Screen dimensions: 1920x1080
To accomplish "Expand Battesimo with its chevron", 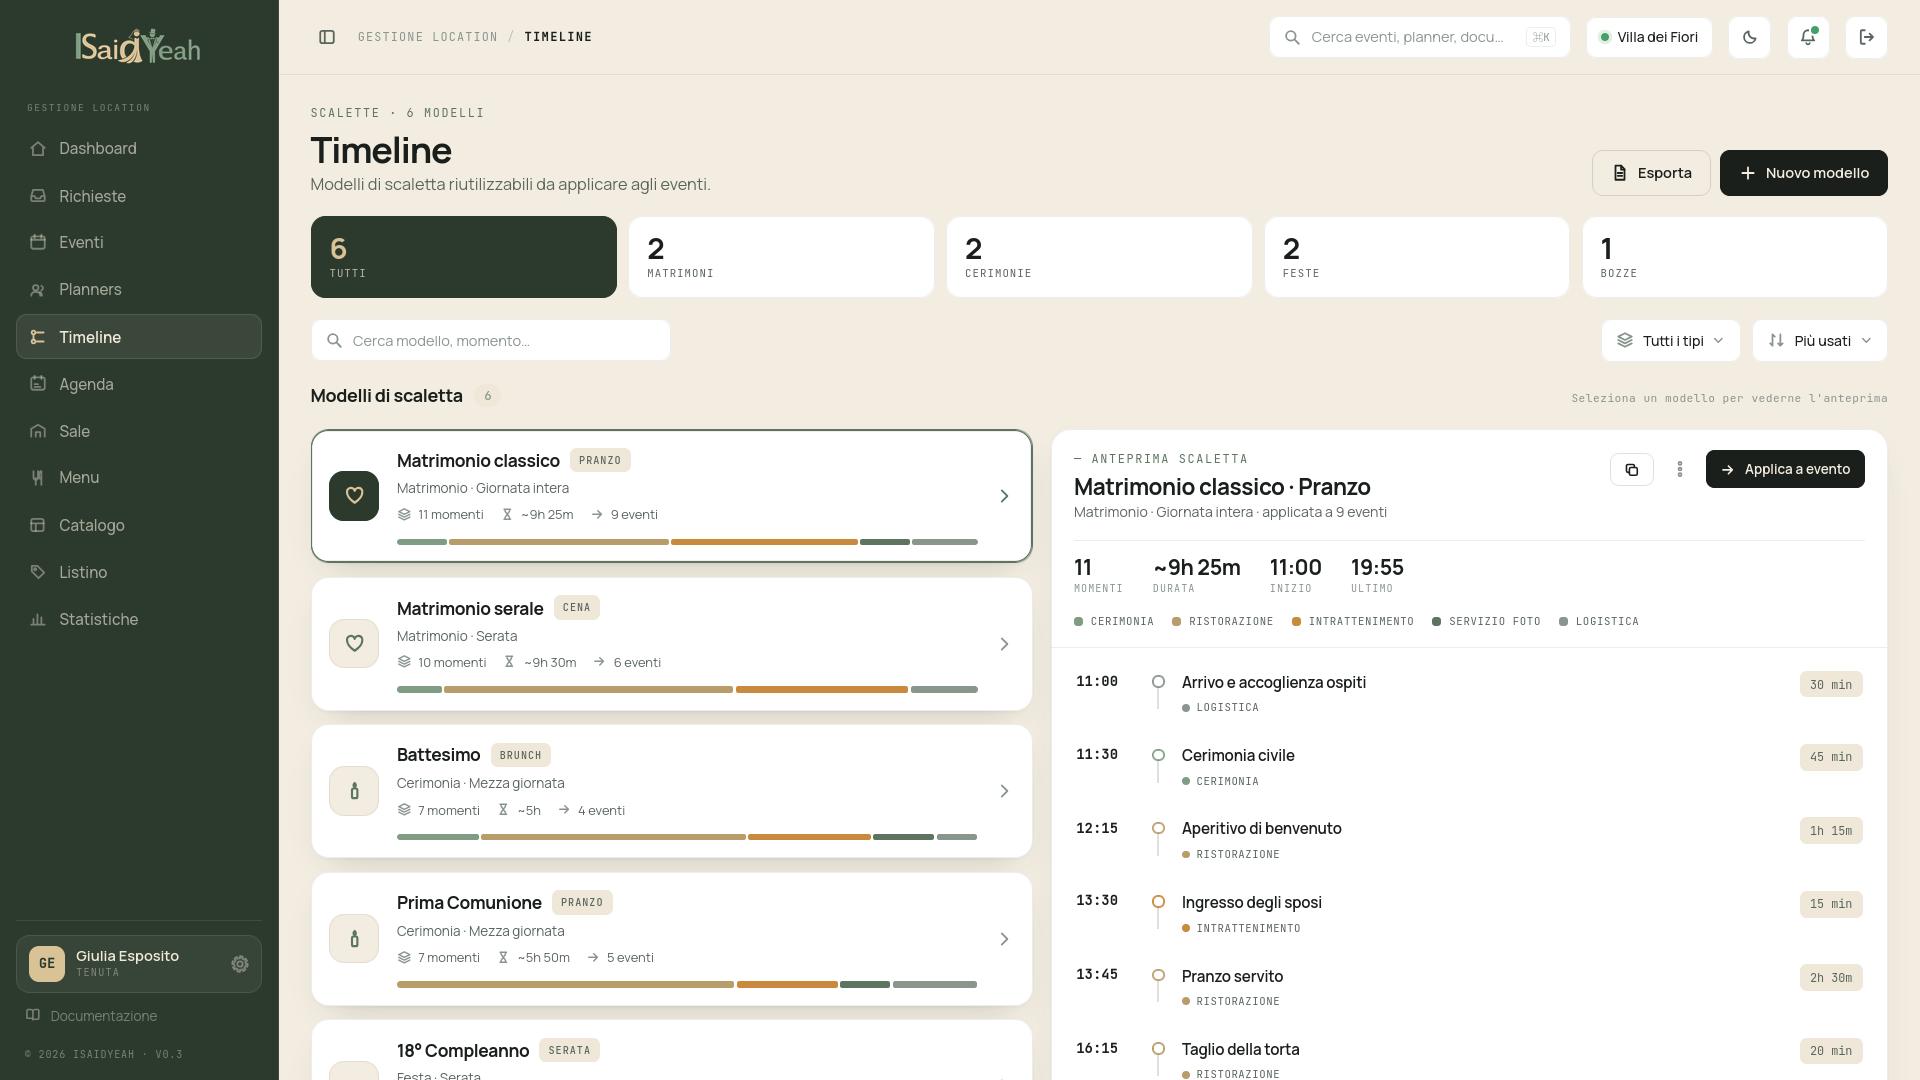I will pyautogui.click(x=1004, y=791).
